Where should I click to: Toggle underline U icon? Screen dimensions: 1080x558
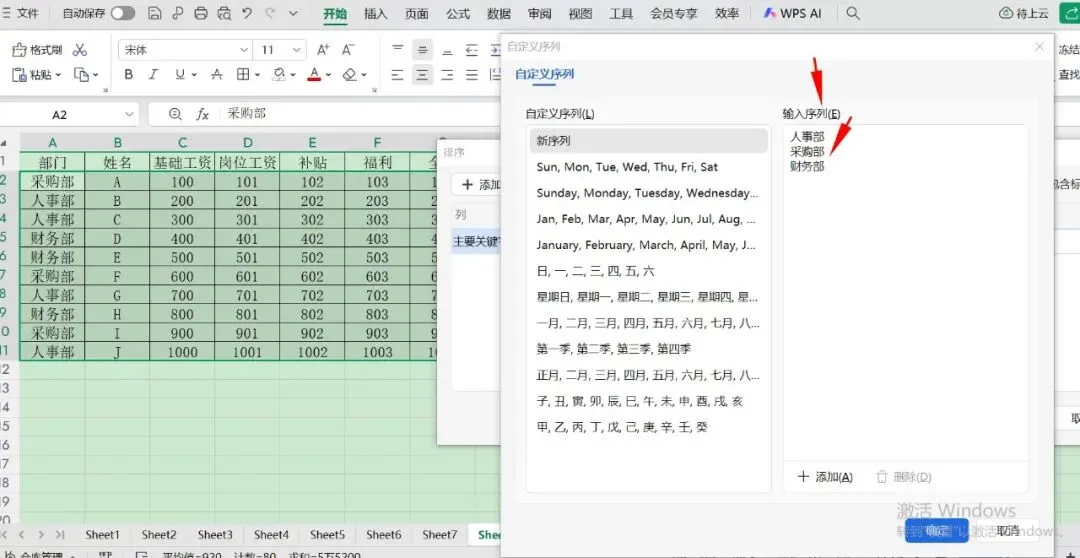(180, 74)
